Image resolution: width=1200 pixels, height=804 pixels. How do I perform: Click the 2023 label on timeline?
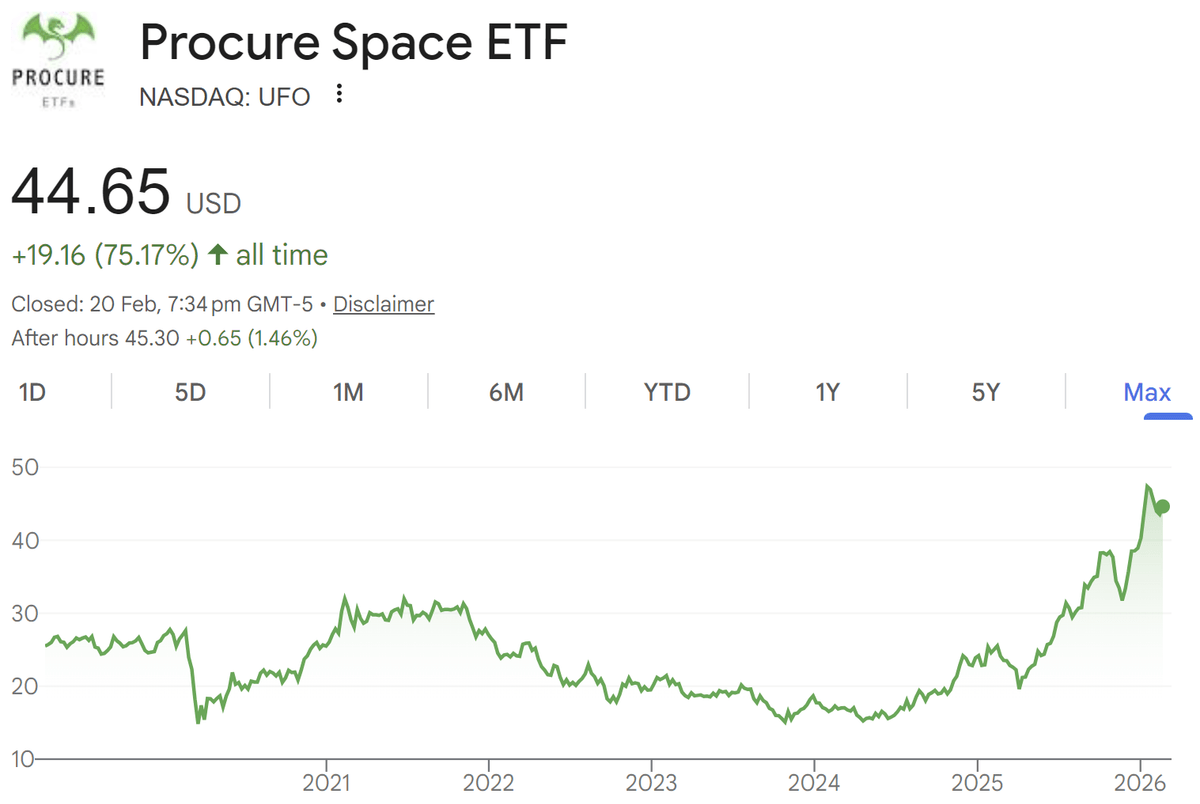tap(651, 780)
